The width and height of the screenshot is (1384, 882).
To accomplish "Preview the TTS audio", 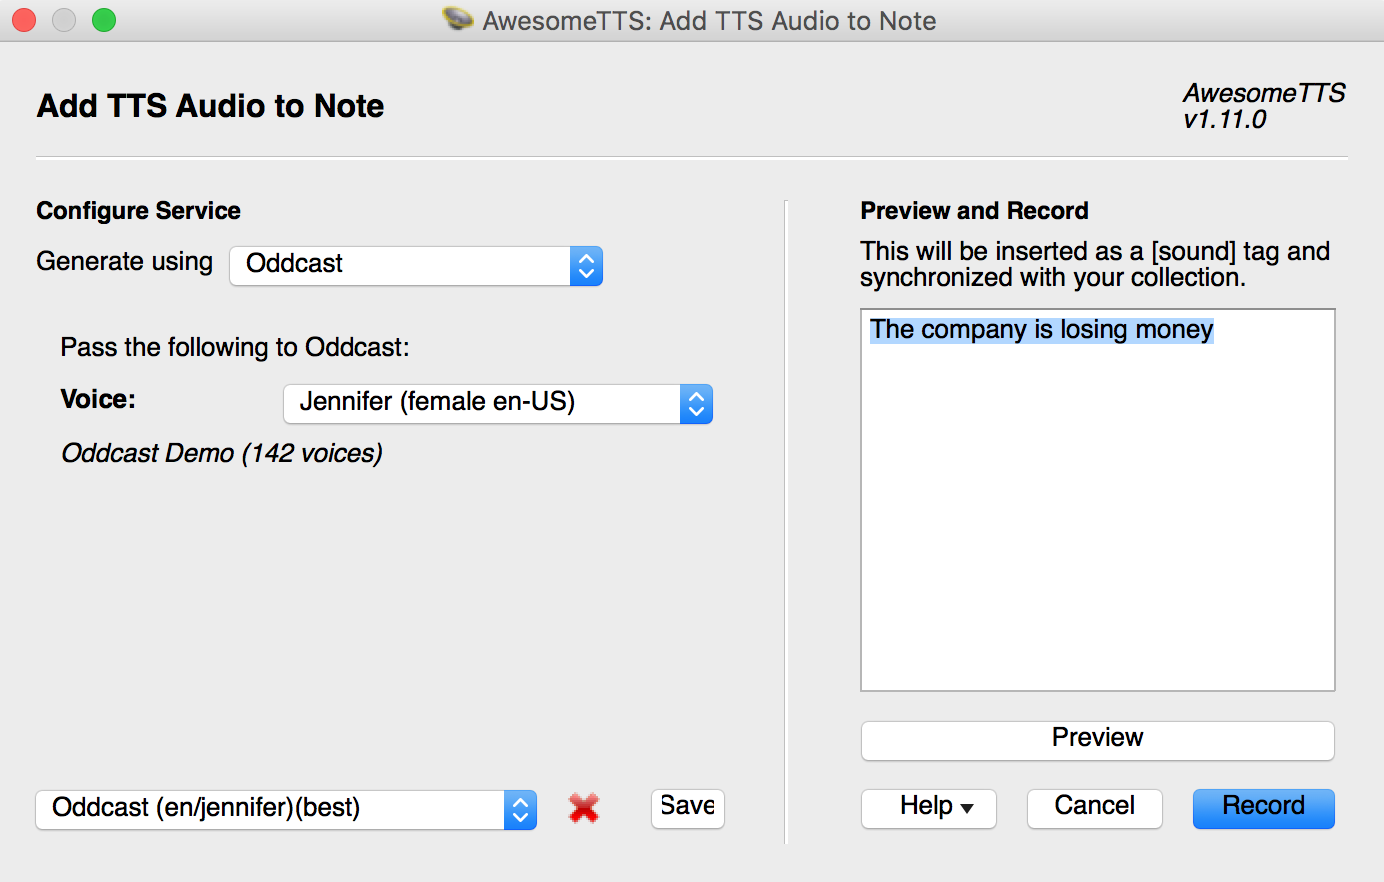I will 1097,740.
